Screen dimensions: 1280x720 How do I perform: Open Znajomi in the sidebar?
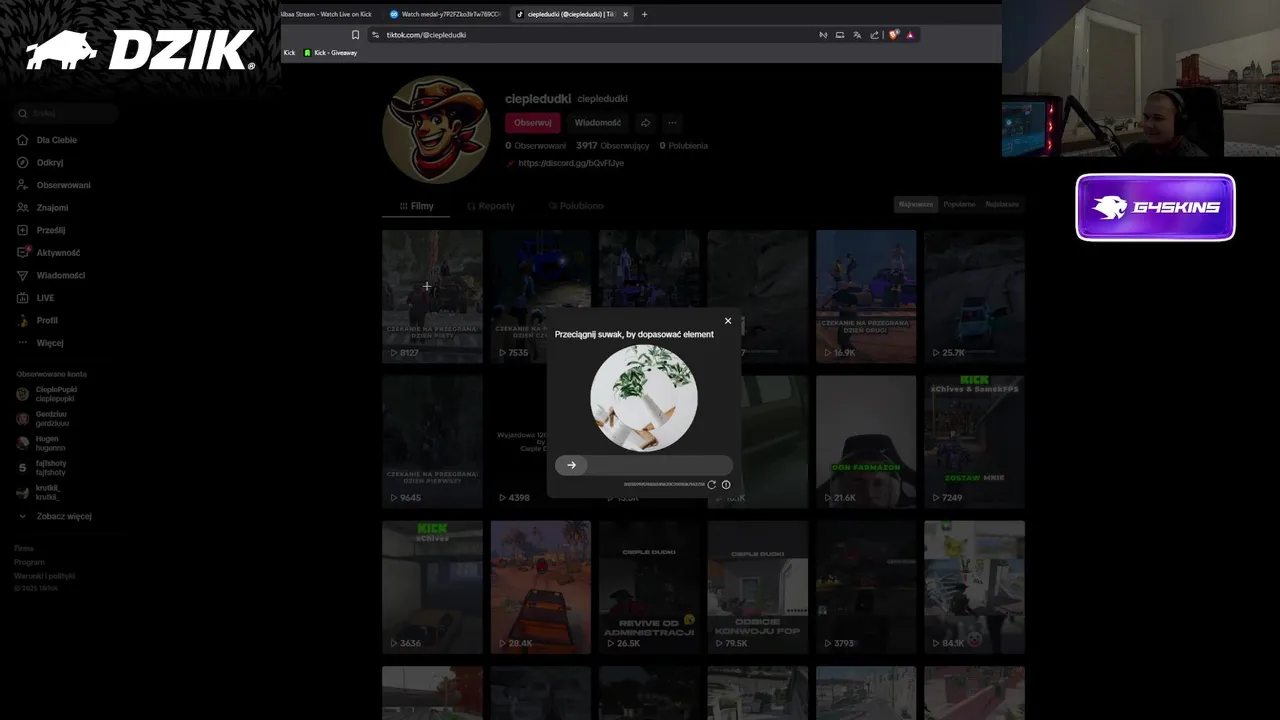click(x=52, y=208)
